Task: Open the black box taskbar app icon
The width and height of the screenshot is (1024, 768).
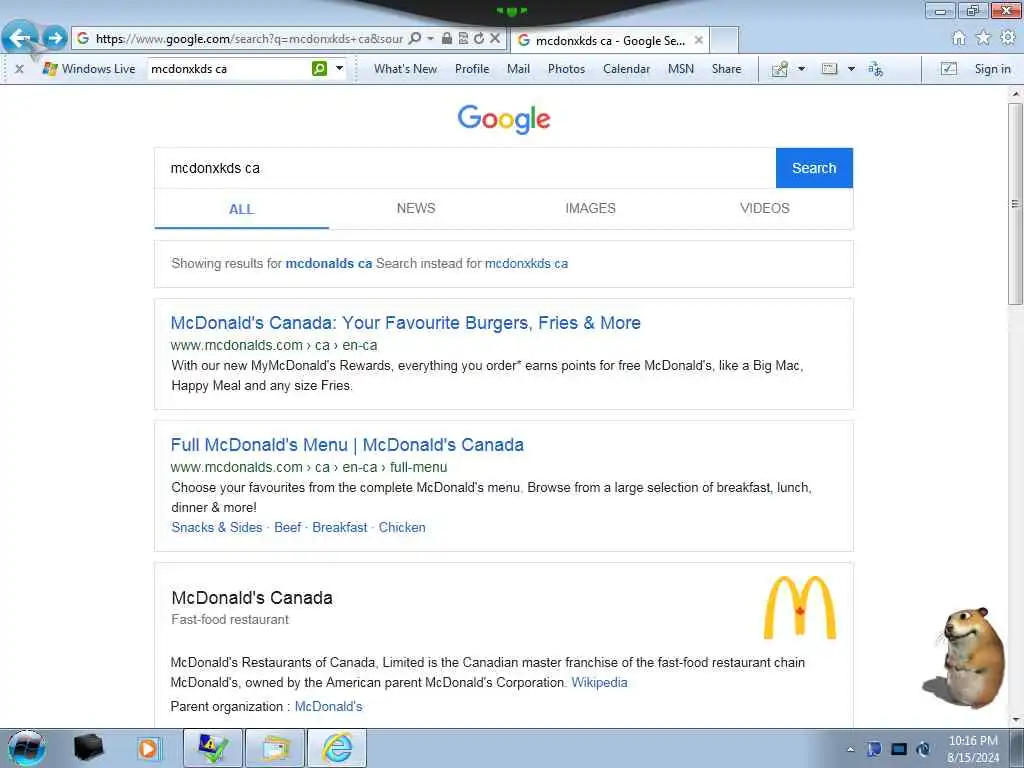Action: click(88, 748)
